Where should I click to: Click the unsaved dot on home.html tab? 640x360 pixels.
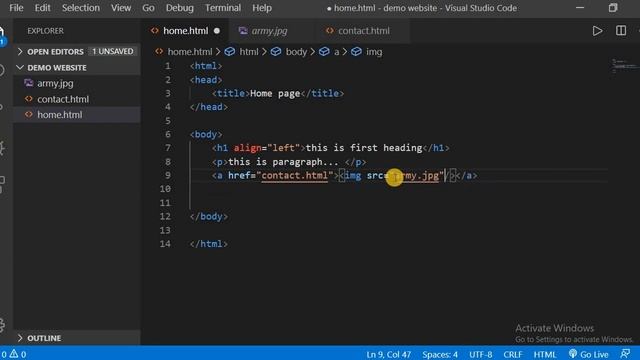[x=217, y=31]
